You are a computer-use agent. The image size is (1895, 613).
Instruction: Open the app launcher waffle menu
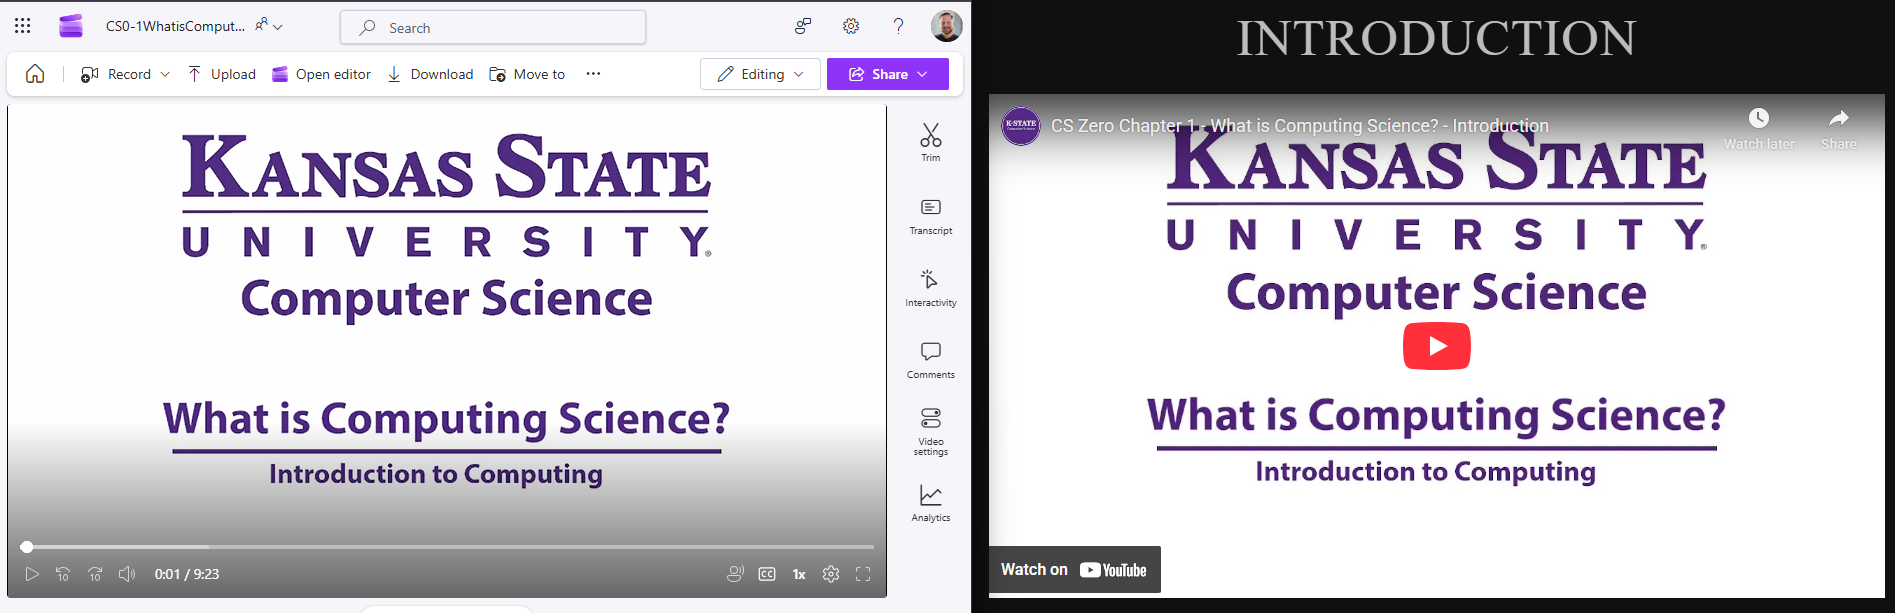(x=23, y=26)
